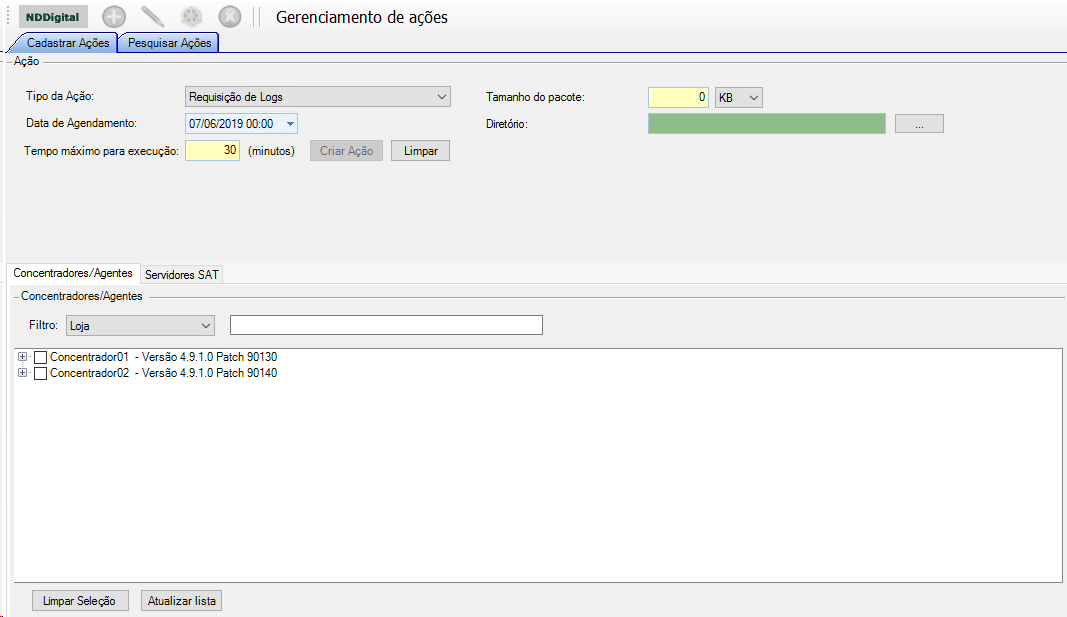Select the Concentrador01 Versão 4.9.1.0 Patch 90130 row

tap(163, 357)
